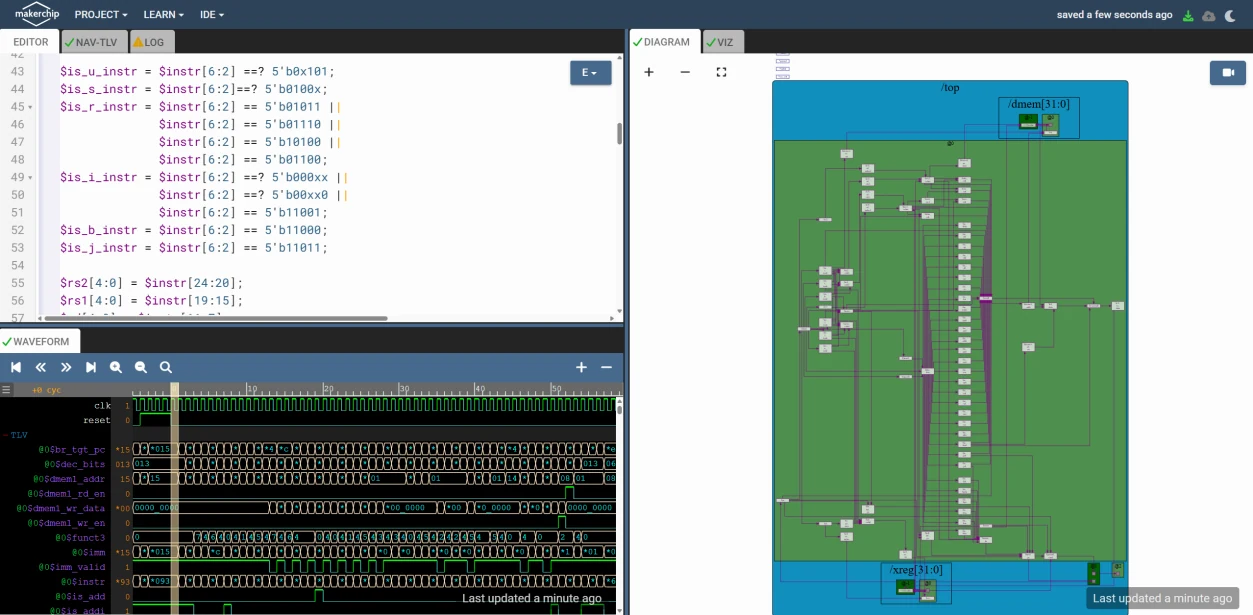This screenshot has width=1253, height=615.
Task: Select the @0$imm_valid signal
Action: [x=73, y=567]
